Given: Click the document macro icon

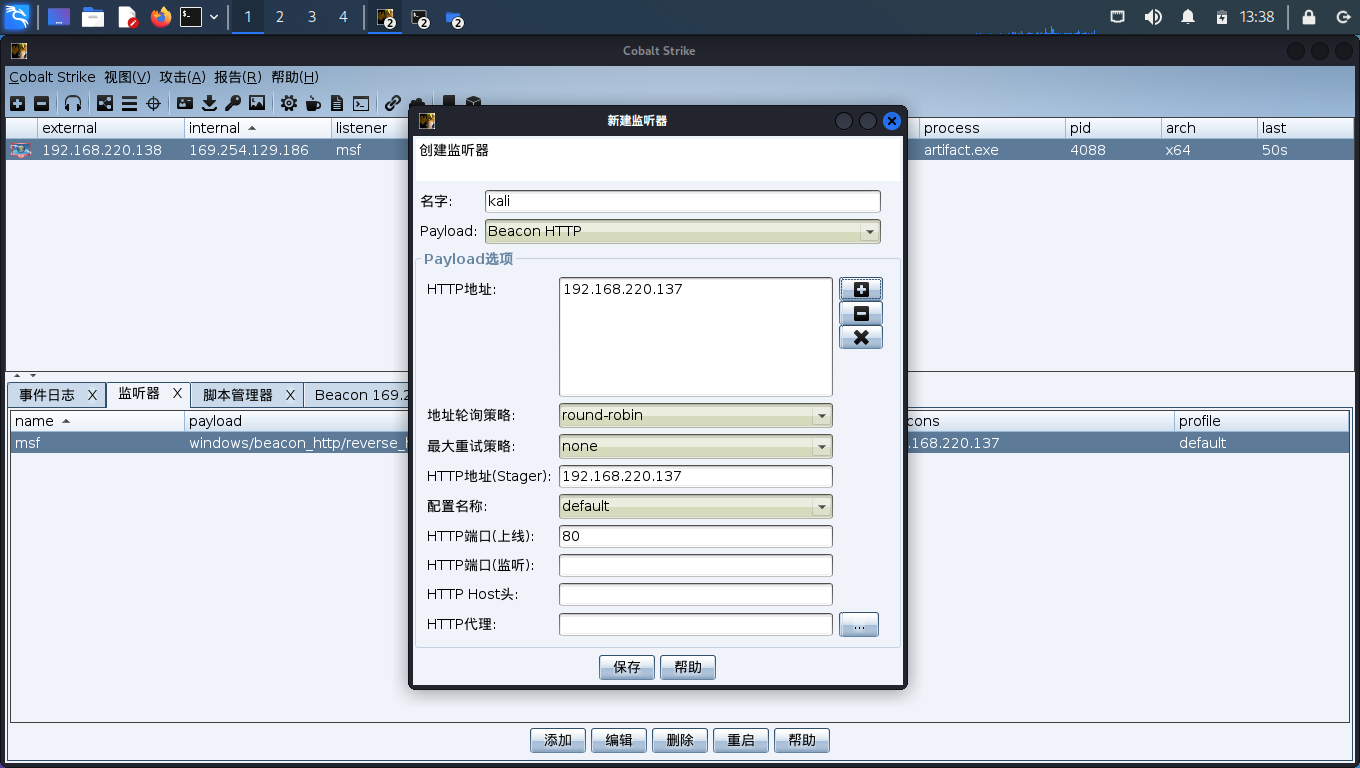Looking at the screenshot, I should click(x=337, y=103).
